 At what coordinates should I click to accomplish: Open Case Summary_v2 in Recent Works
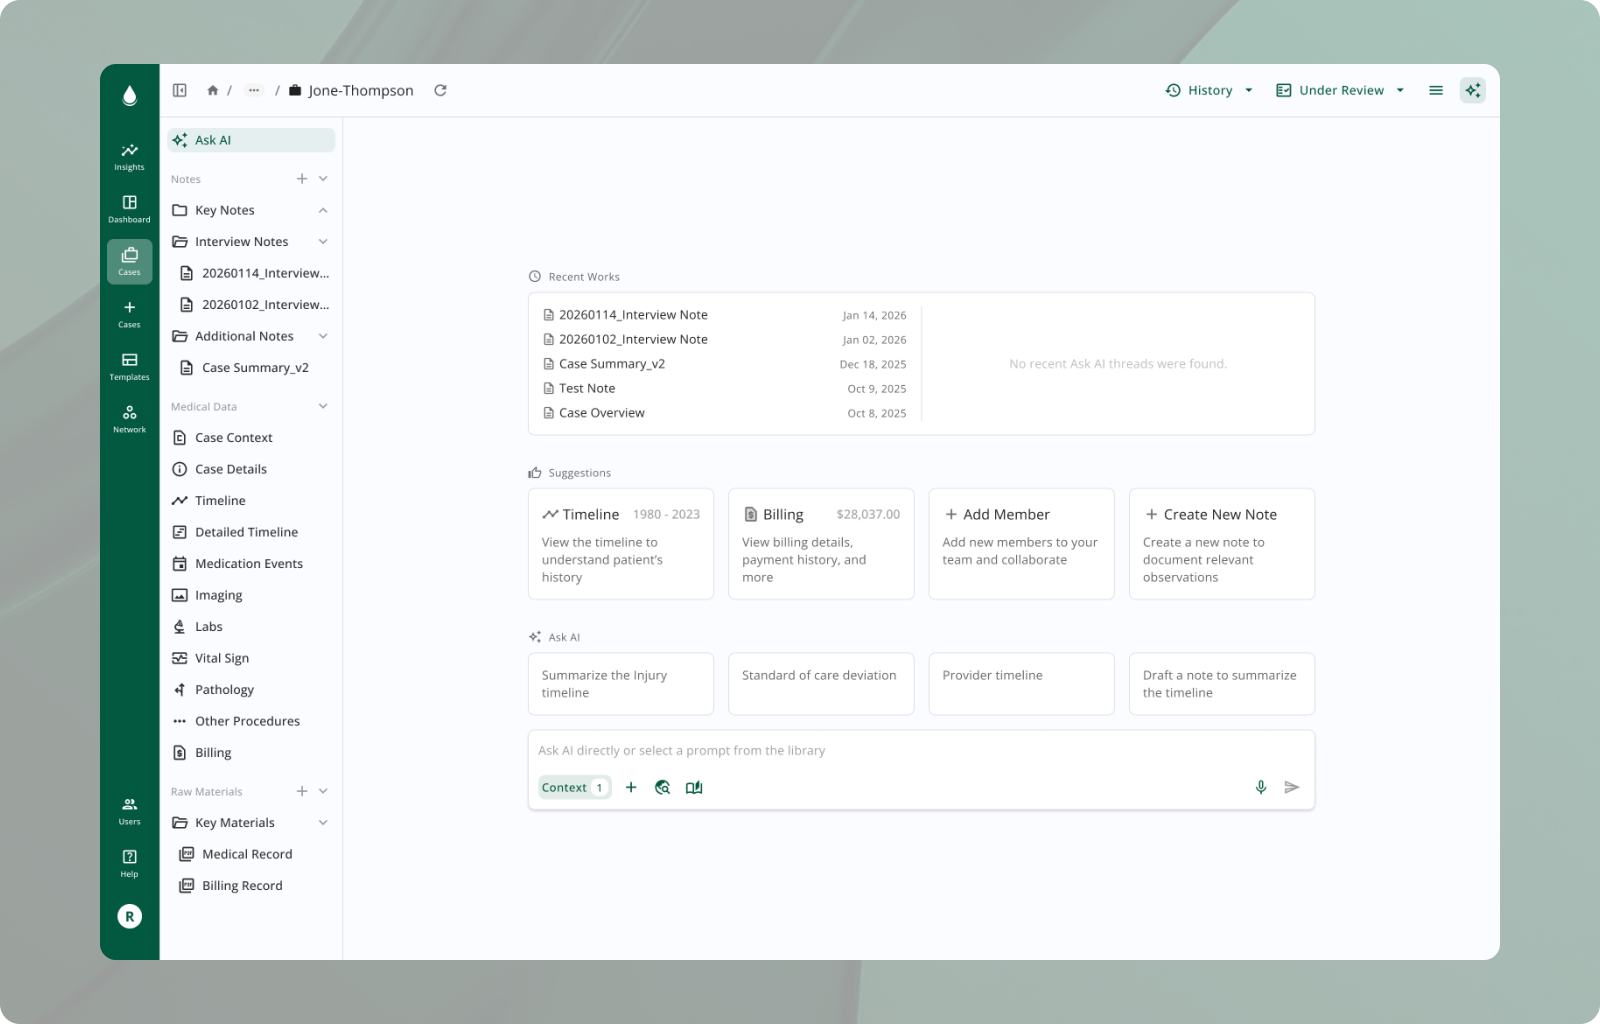(611, 364)
